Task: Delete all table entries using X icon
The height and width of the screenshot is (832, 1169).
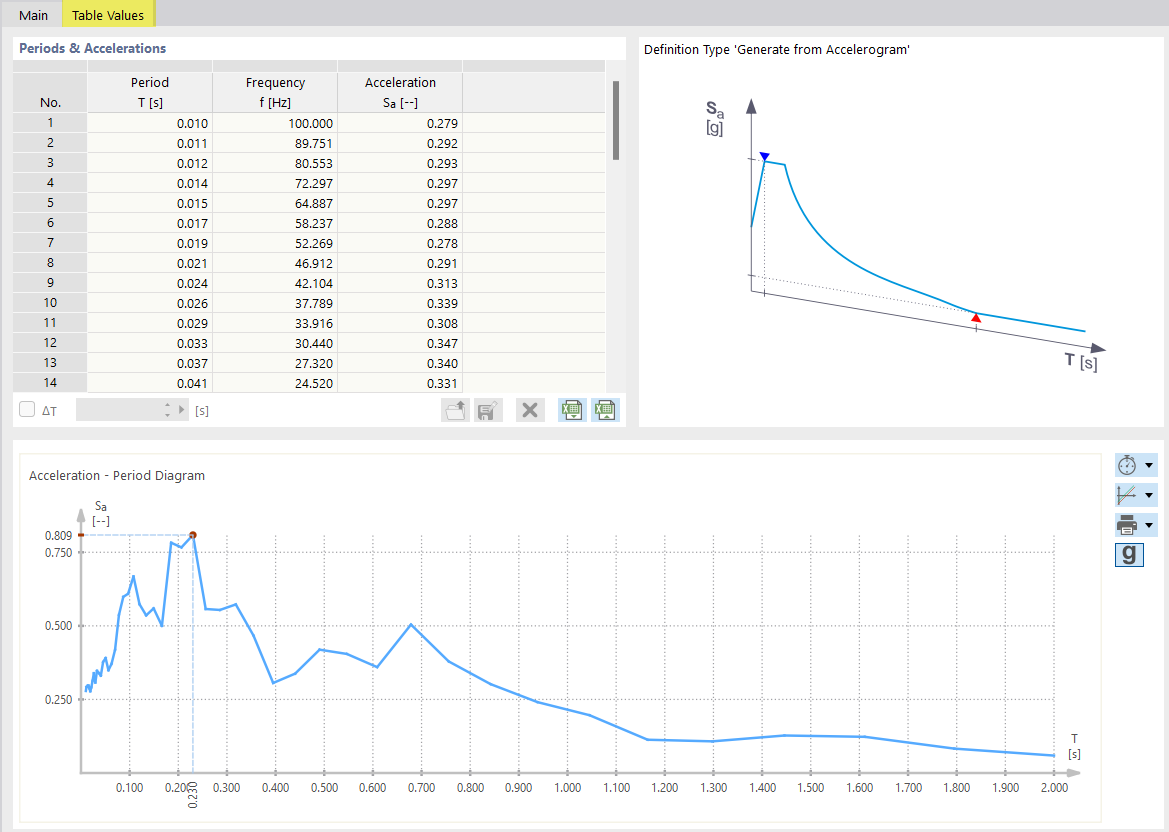Action: [530, 409]
